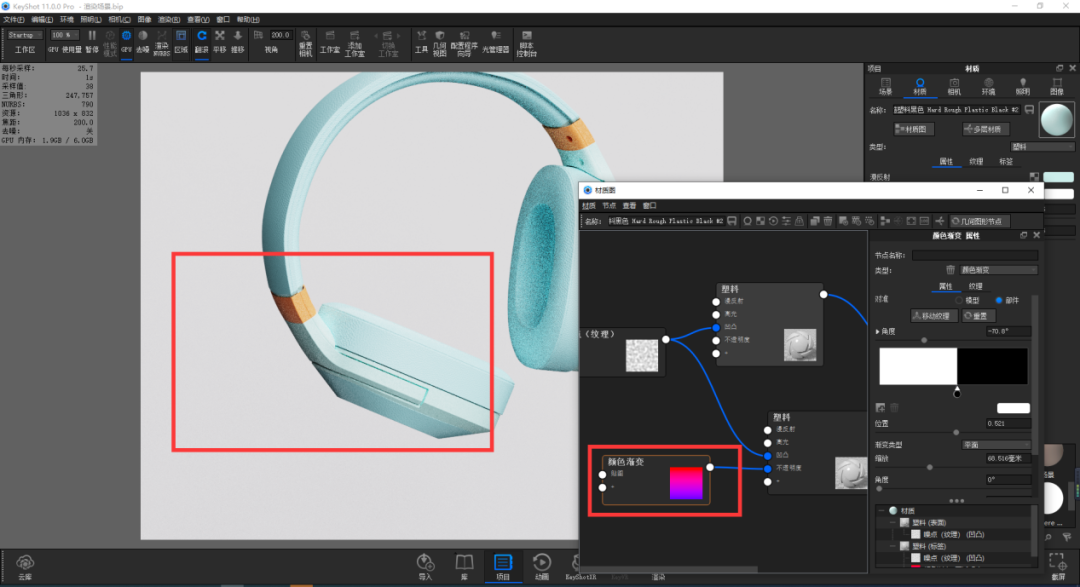The height and width of the screenshot is (587, 1080).
Task: Open the Scripting Console (脚本控制台) icon
Action: tap(526, 36)
